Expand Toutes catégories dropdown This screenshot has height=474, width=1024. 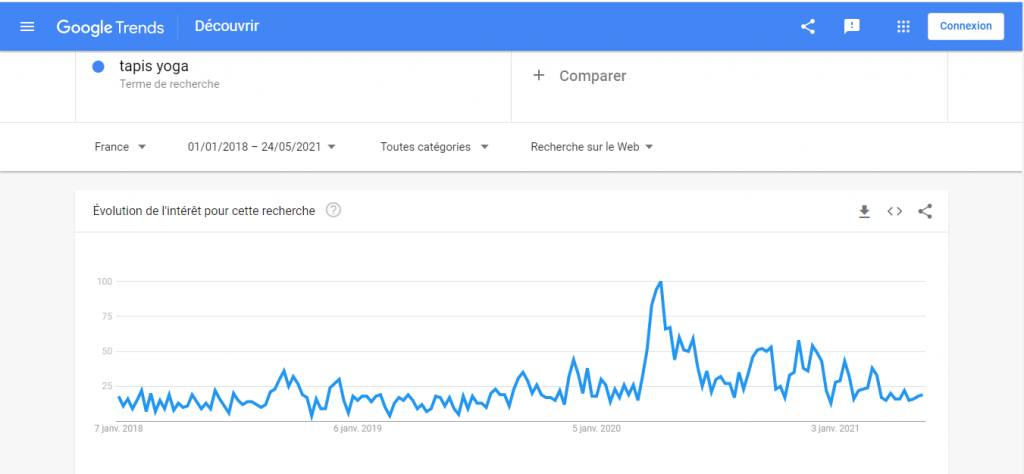434,147
